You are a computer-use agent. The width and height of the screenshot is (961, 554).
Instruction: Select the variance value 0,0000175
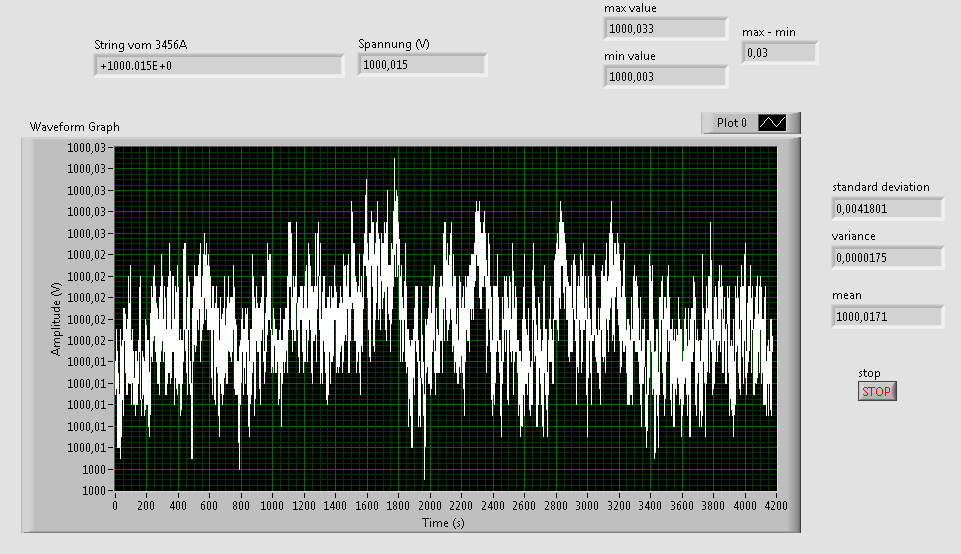tap(887, 257)
